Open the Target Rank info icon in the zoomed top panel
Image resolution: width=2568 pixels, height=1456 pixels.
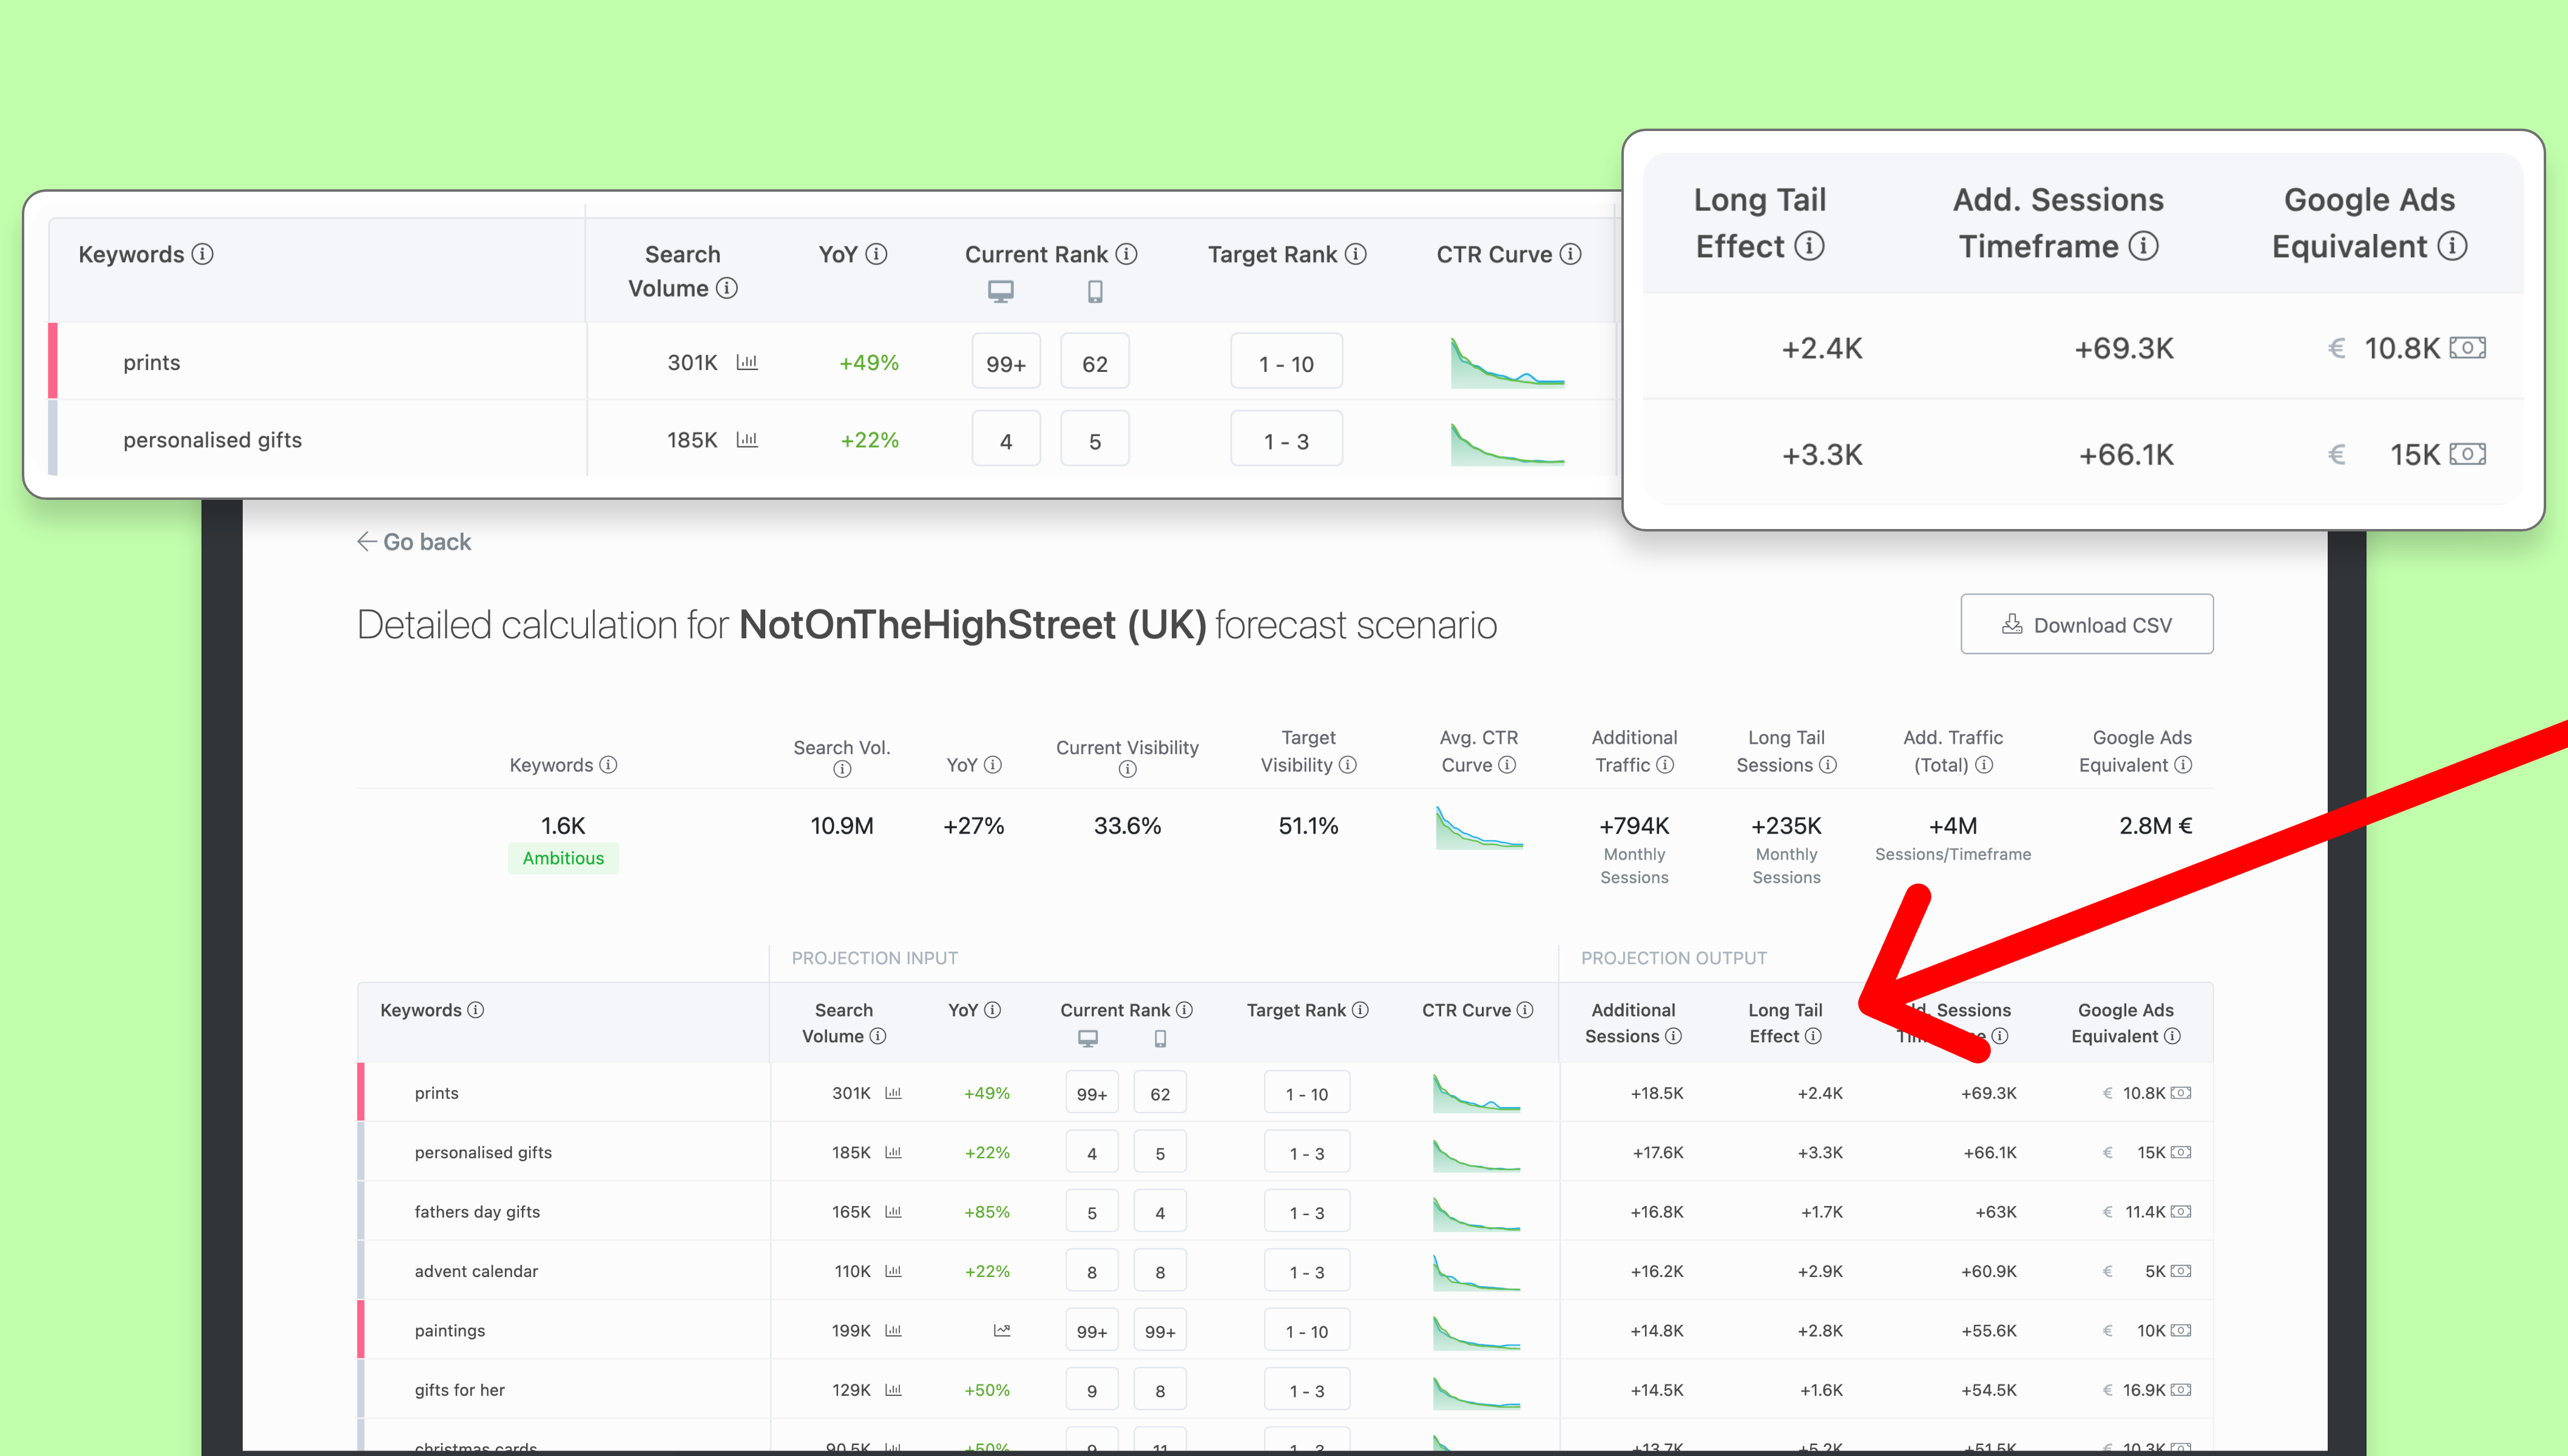click(1355, 254)
